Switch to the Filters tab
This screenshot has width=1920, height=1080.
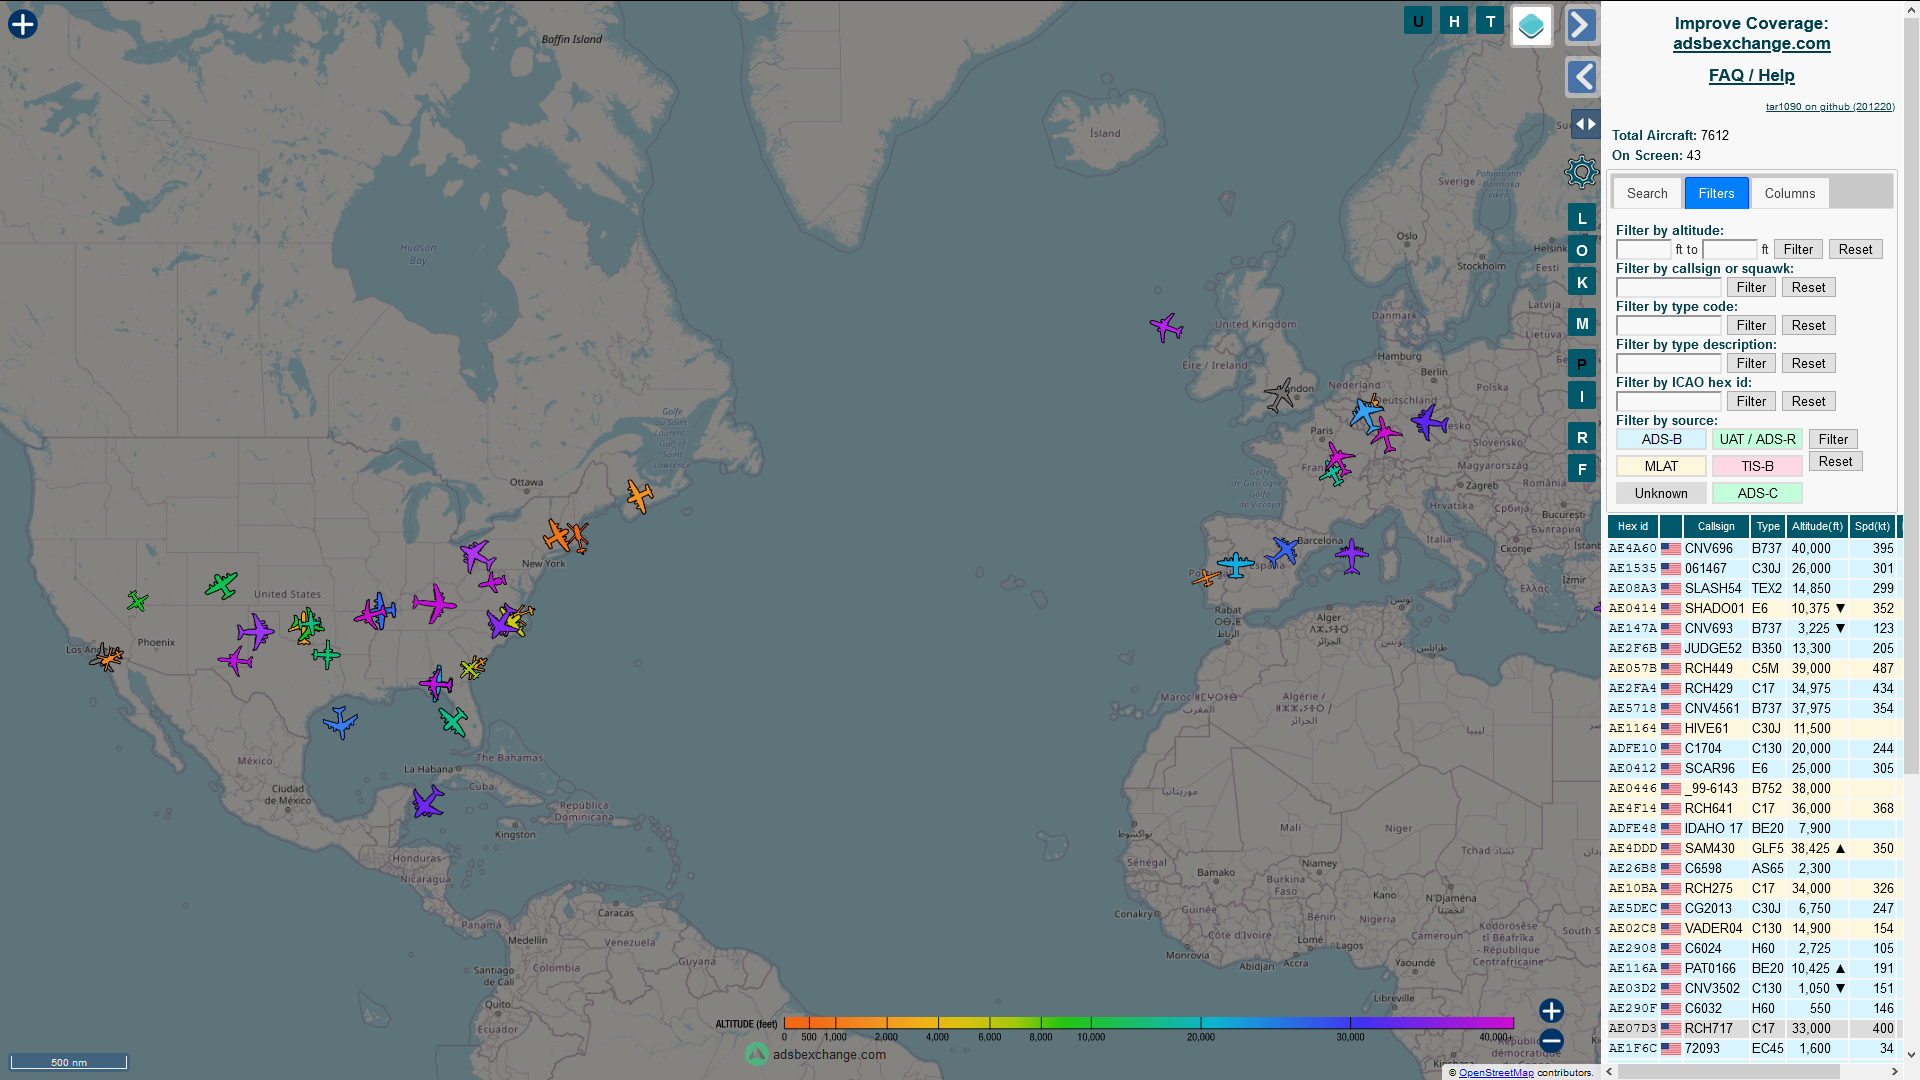pyautogui.click(x=1716, y=193)
